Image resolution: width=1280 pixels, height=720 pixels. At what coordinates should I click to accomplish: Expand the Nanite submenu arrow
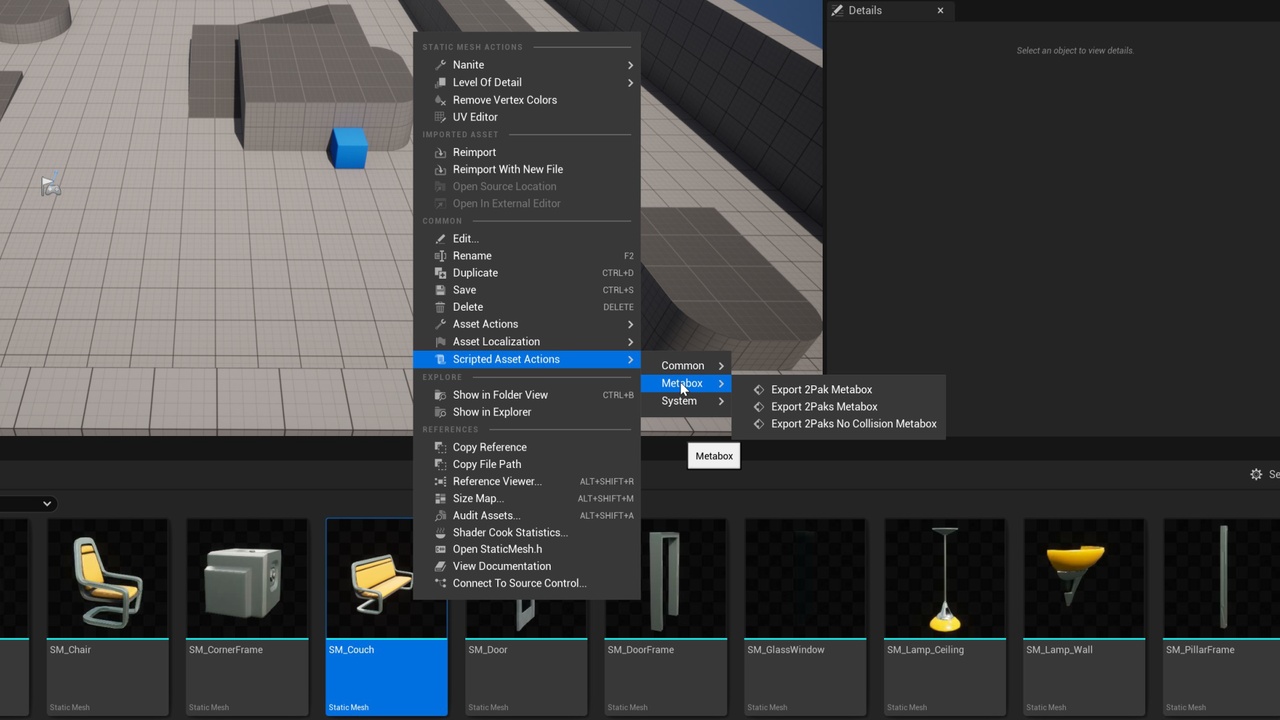click(630, 65)
